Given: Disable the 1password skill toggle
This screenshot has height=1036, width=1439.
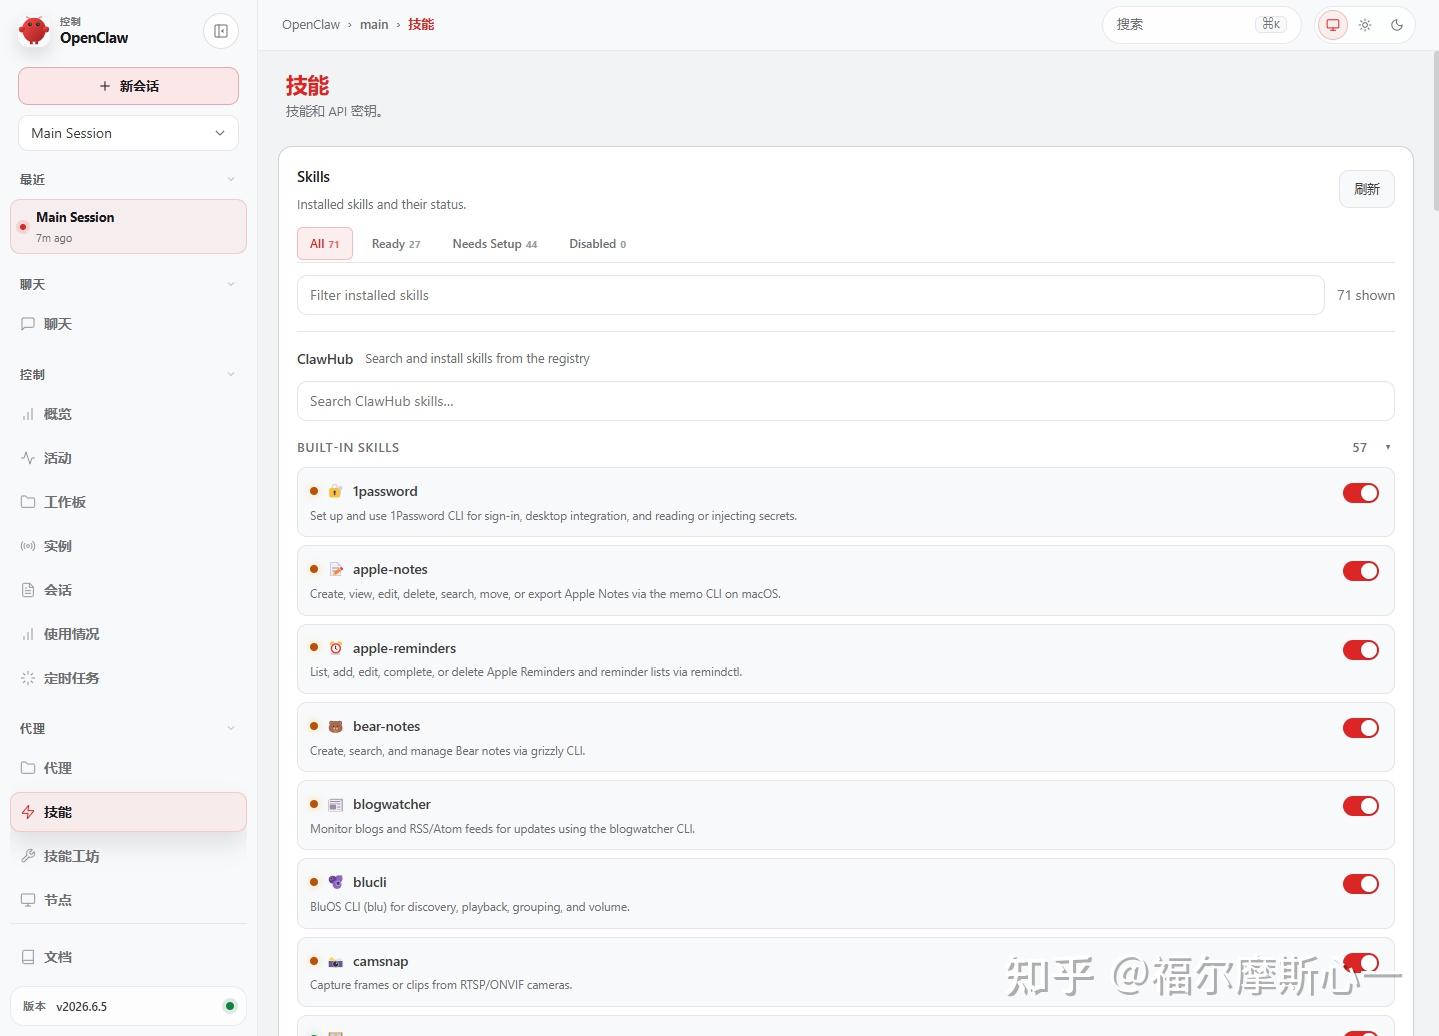Looking at the screenshot, I should point(1361,493).
